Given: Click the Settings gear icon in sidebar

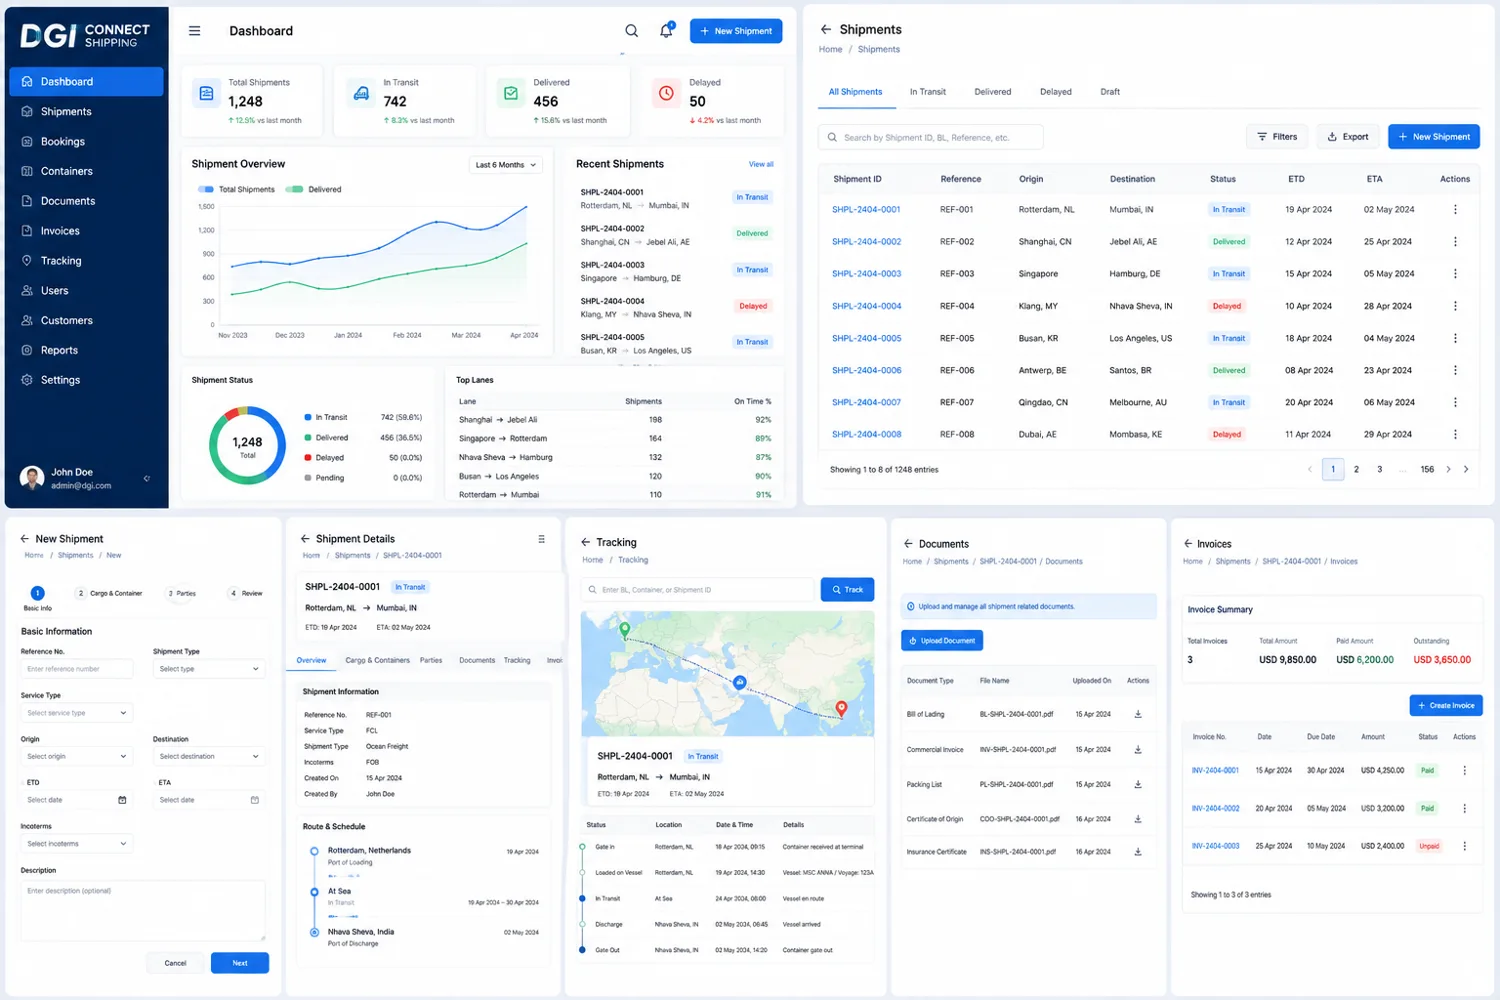Looking at the screenshot, I should point(27,380).
